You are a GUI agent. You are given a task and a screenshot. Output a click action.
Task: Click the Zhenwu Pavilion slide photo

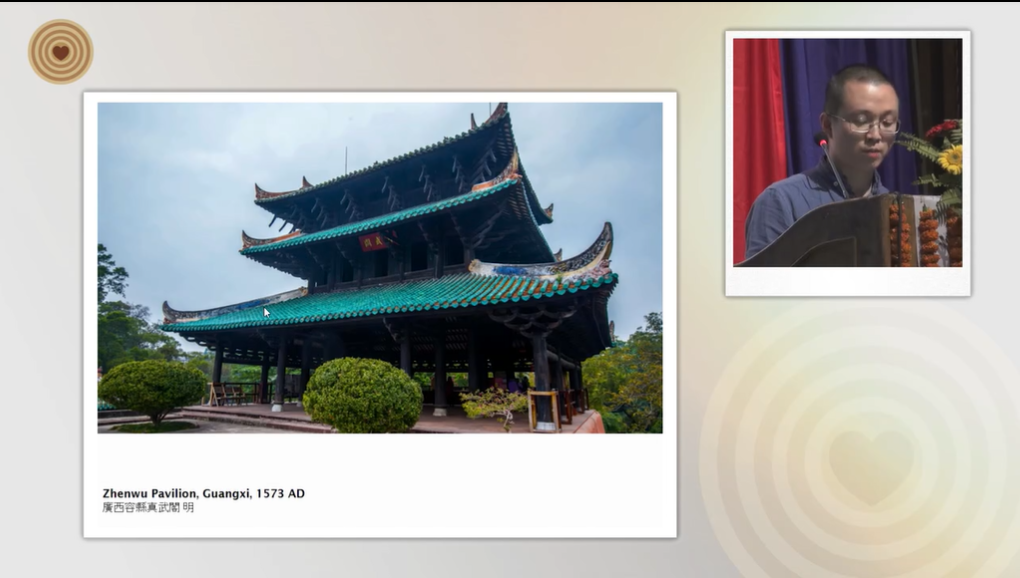(x=379, y=267)
